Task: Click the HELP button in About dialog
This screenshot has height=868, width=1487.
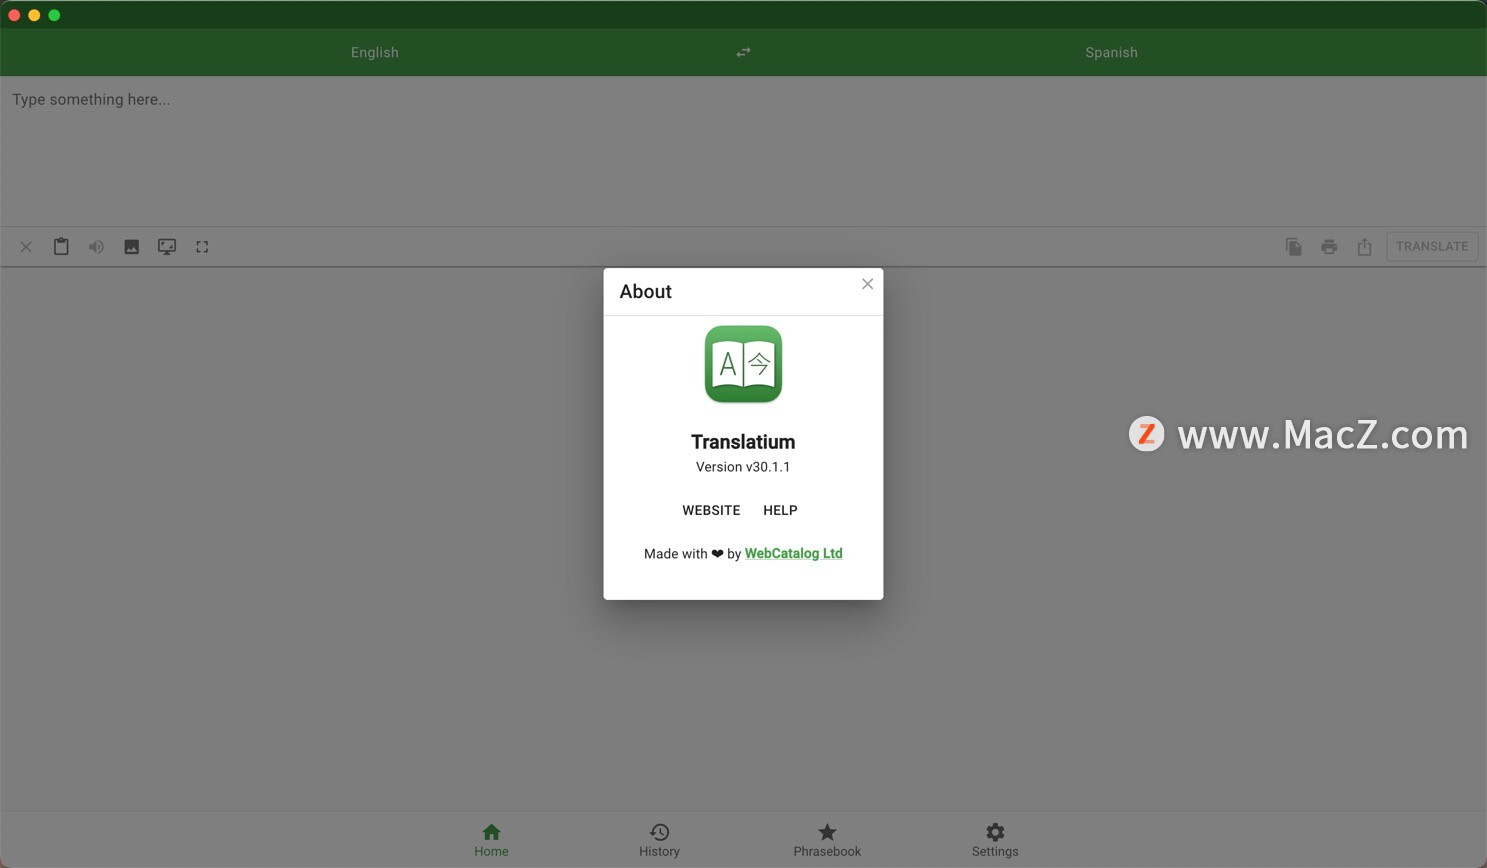Action: point(780,510)
